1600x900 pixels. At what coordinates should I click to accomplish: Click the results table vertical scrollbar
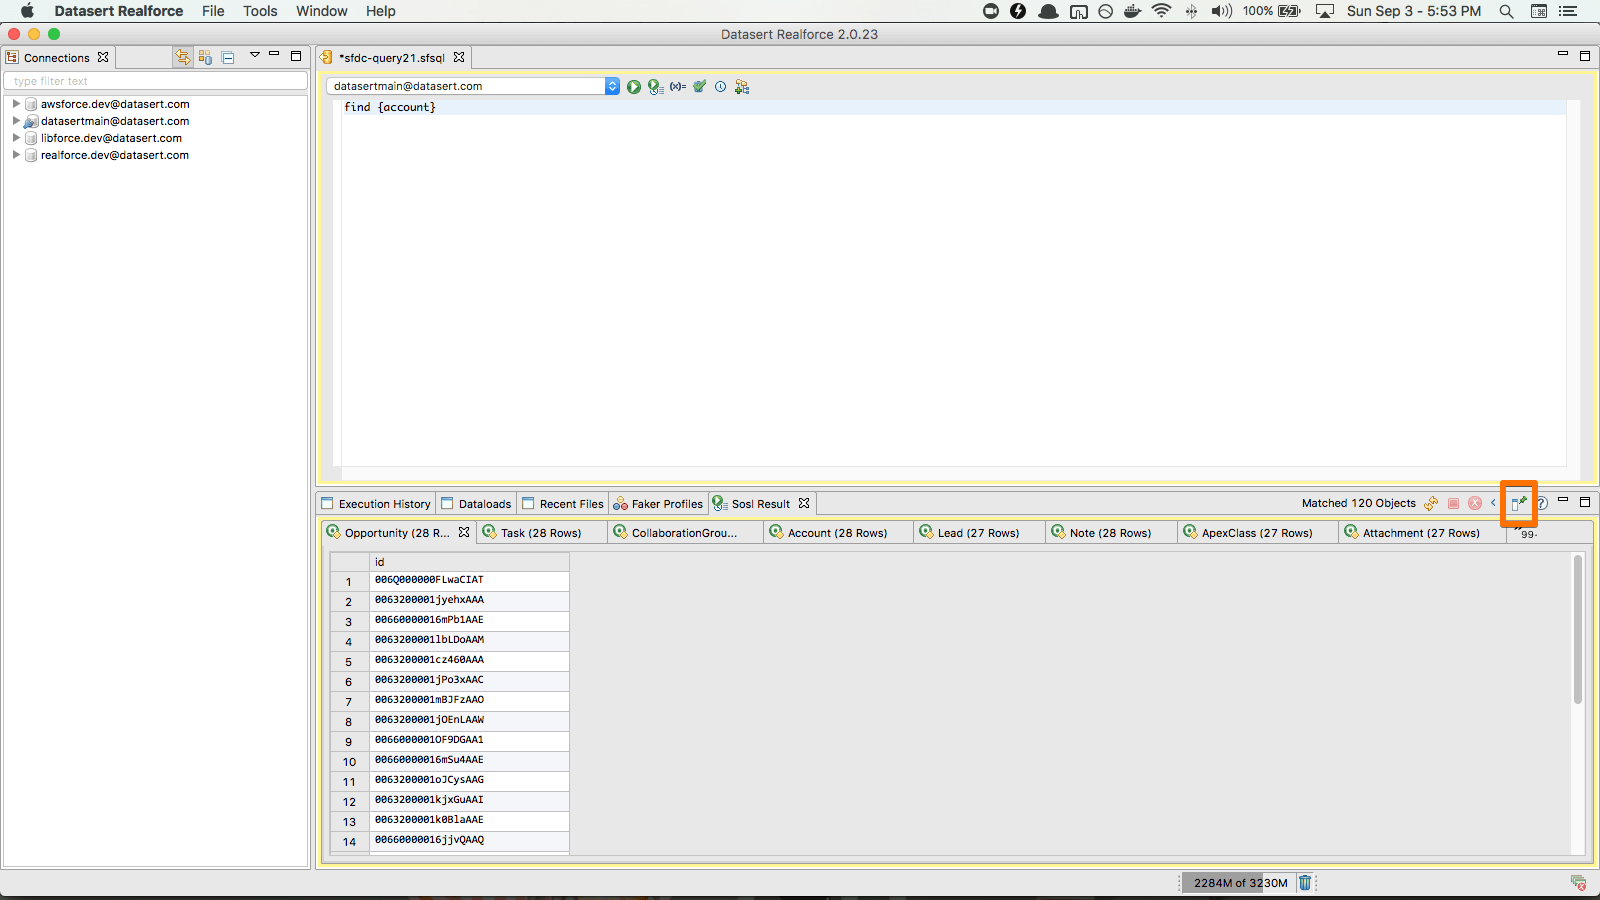click(1578, 630)
